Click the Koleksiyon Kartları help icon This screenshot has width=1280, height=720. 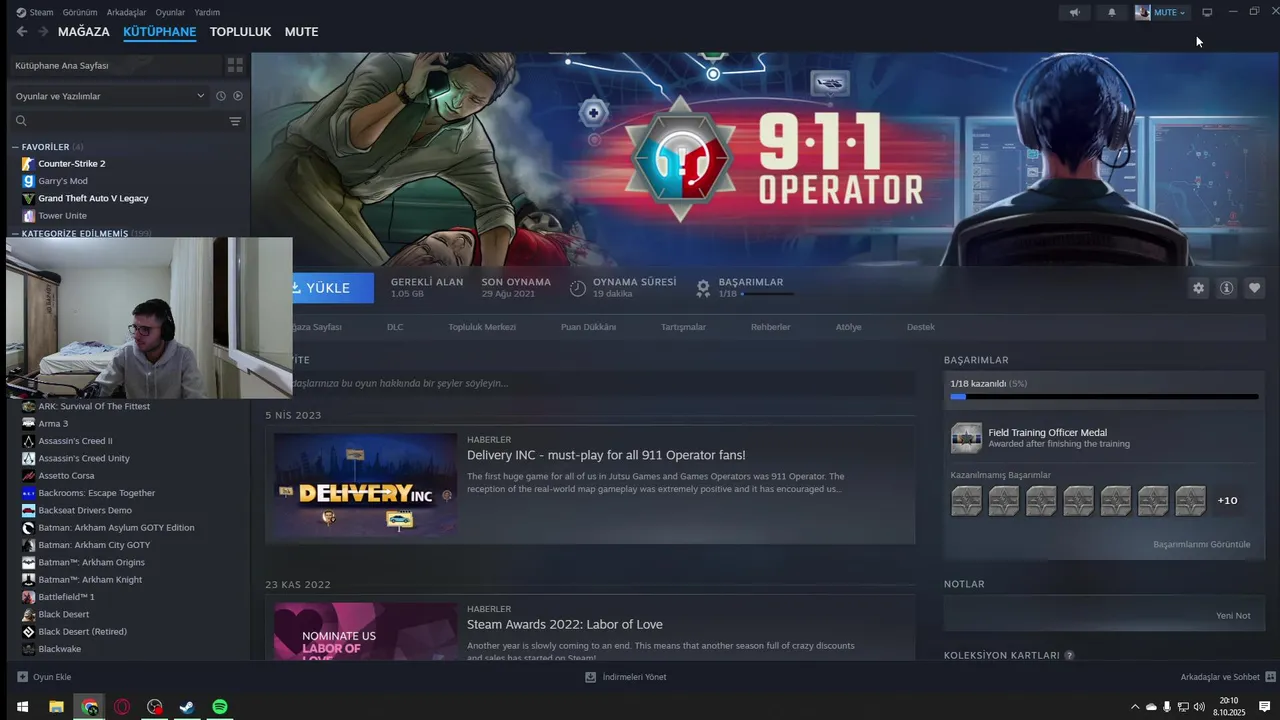(x=1069, y=656)
